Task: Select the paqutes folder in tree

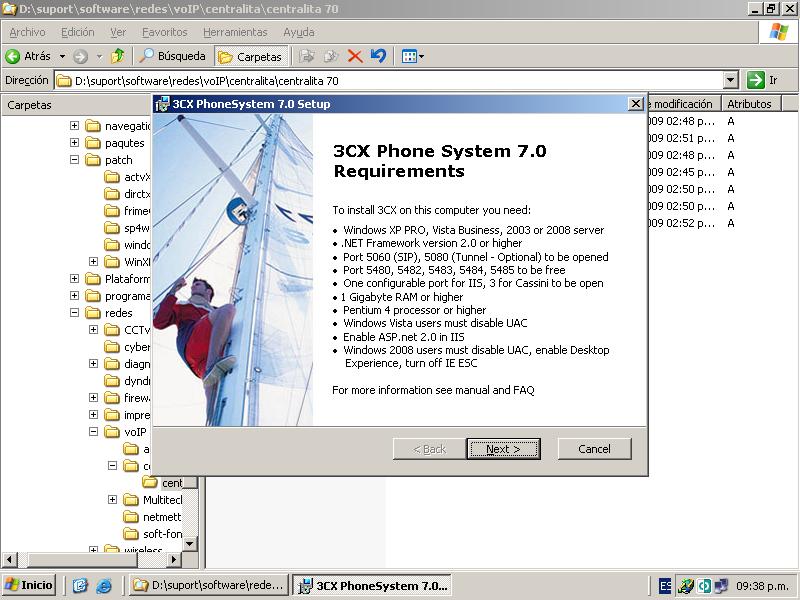Action: pyautogui.click(x=124, y=143)
